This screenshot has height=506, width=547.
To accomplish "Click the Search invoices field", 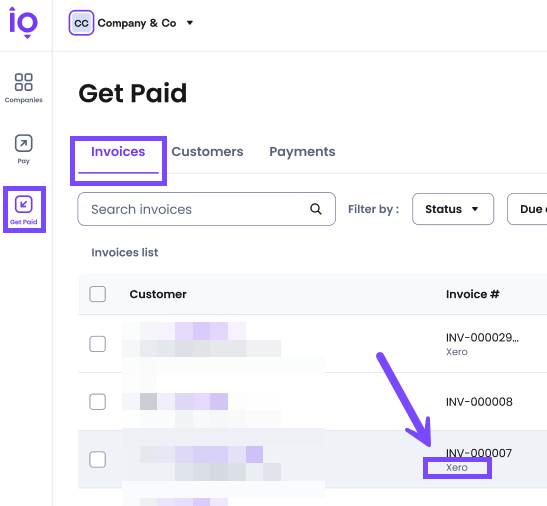I will click(x=207, y=209).
